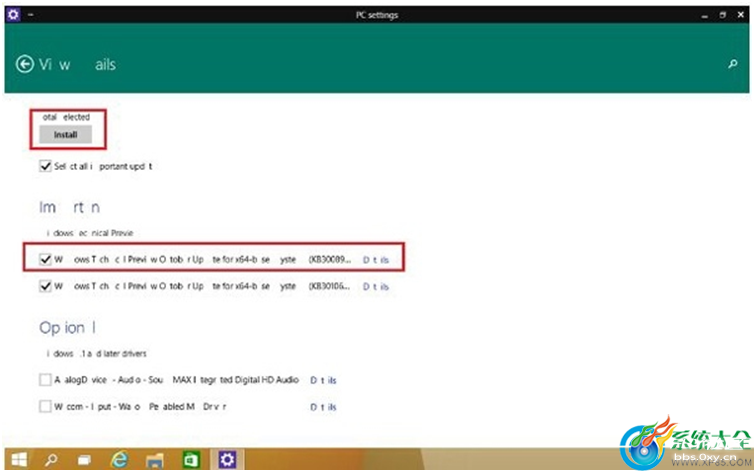Check the Wacom Input driver checkbox

45,407
